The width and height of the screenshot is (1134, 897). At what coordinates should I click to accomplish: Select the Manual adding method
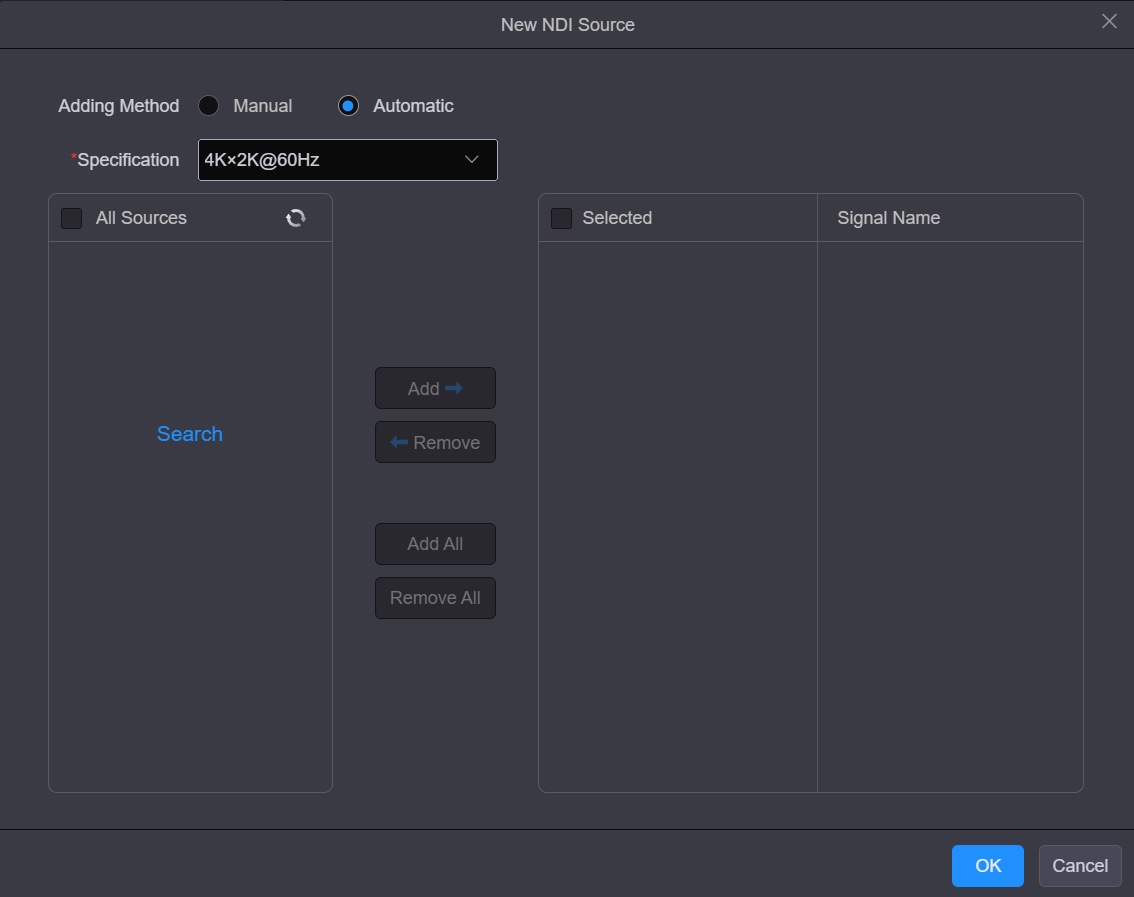[x=208, y=105]
